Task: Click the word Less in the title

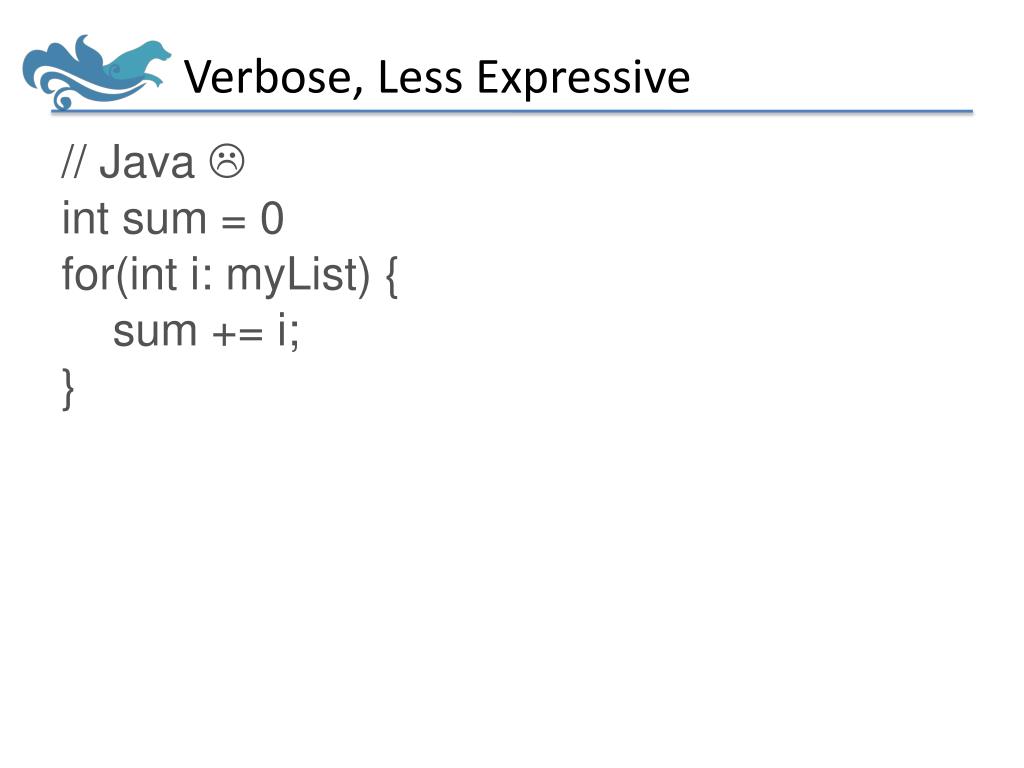Action: click(421, 77)
